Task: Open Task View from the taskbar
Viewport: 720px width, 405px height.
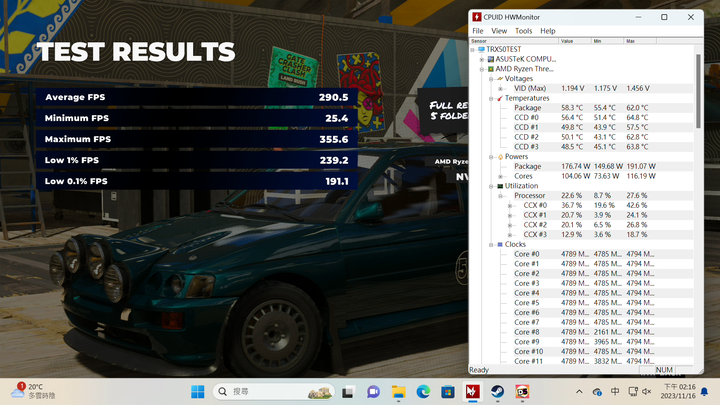Action: 348,392
